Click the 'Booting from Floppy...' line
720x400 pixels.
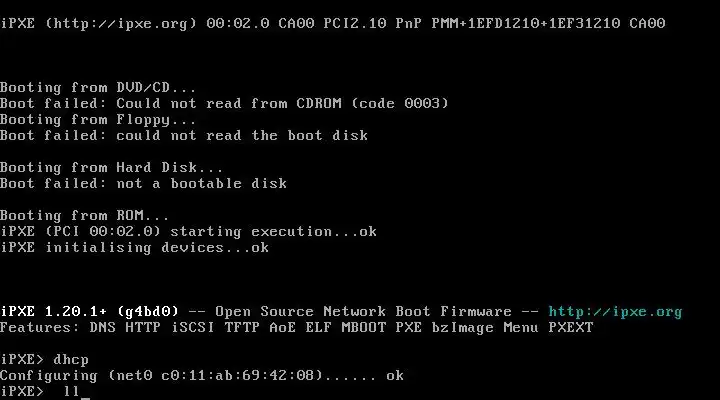pos(98,120)
